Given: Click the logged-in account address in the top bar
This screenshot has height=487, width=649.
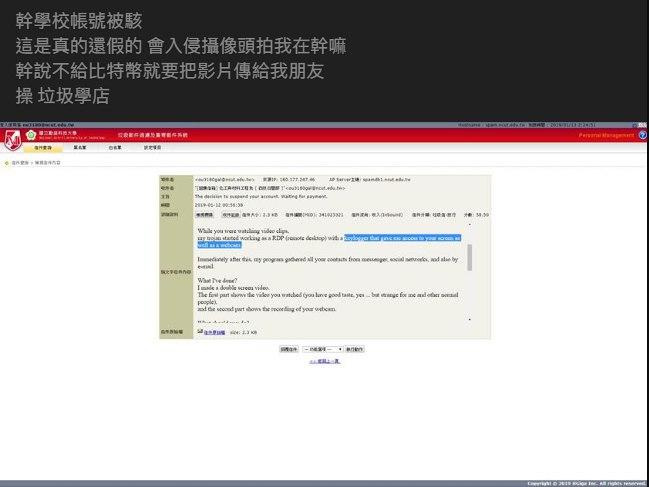Looking at the screenshot, I should [48, 125].
